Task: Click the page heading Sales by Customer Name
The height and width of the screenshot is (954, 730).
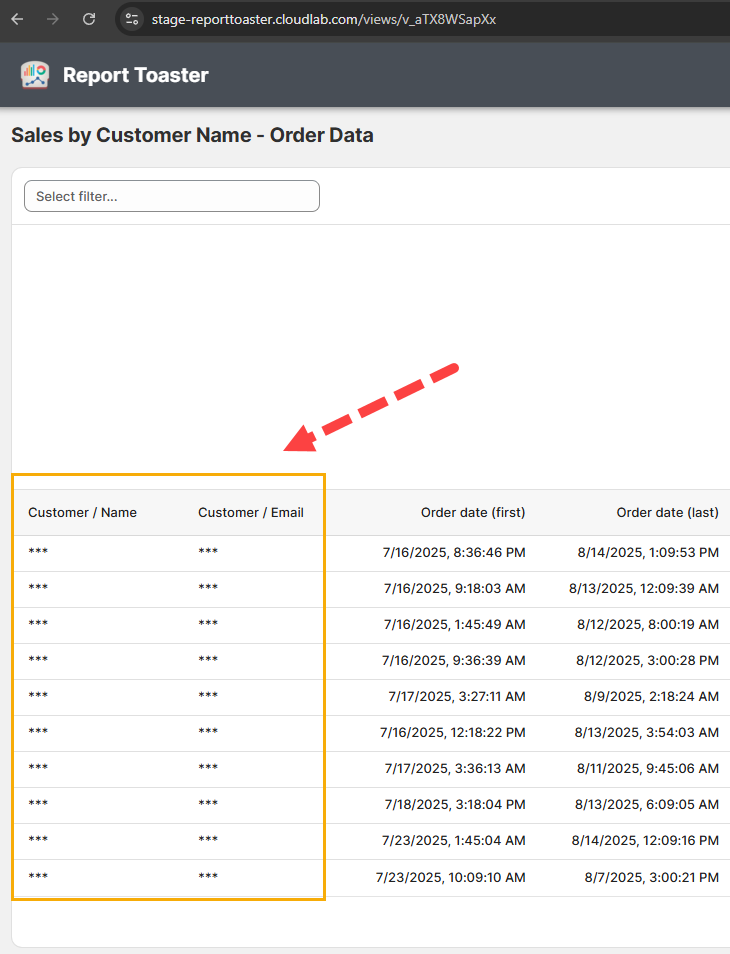Action: click(192, 135)
